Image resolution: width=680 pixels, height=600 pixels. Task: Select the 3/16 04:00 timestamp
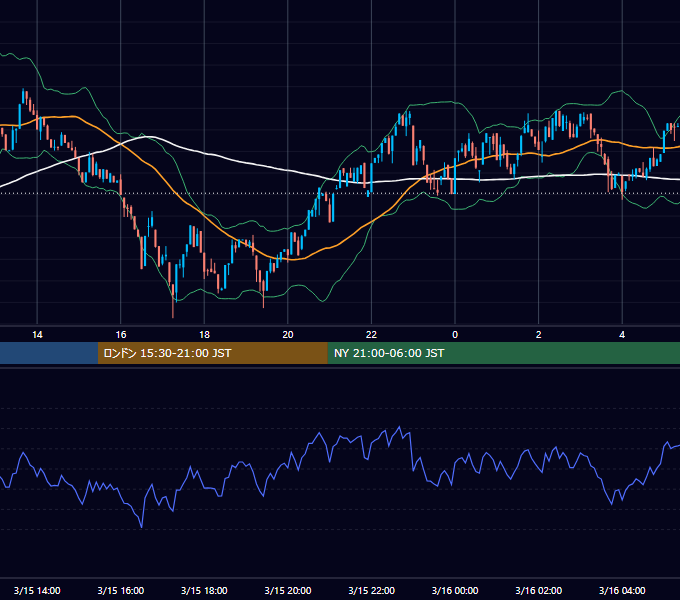622,590
